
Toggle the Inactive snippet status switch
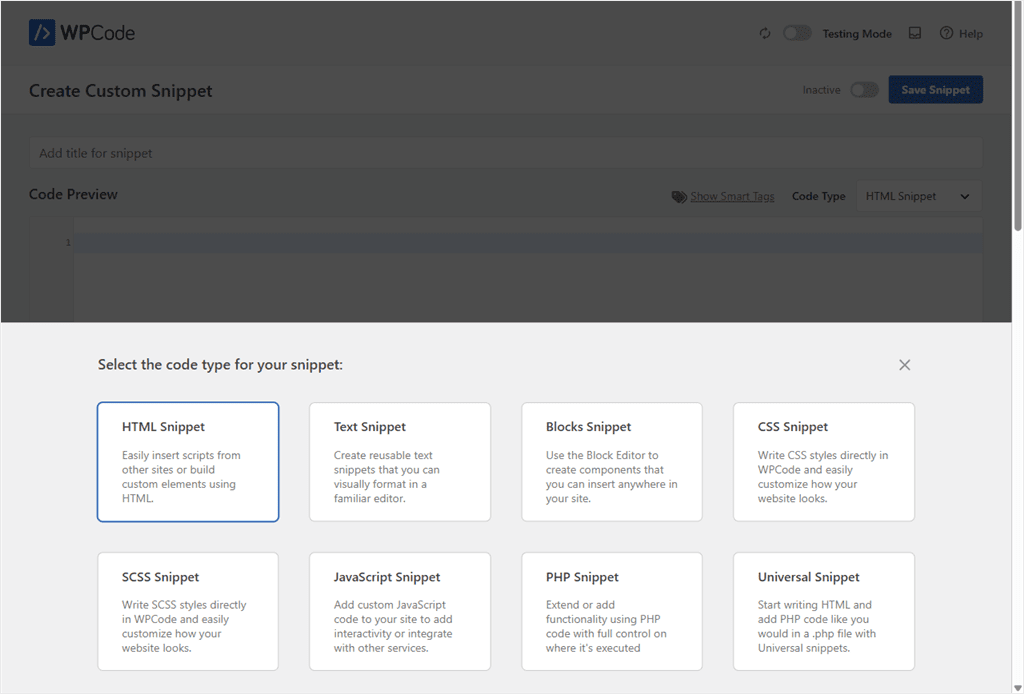(864, 90)
